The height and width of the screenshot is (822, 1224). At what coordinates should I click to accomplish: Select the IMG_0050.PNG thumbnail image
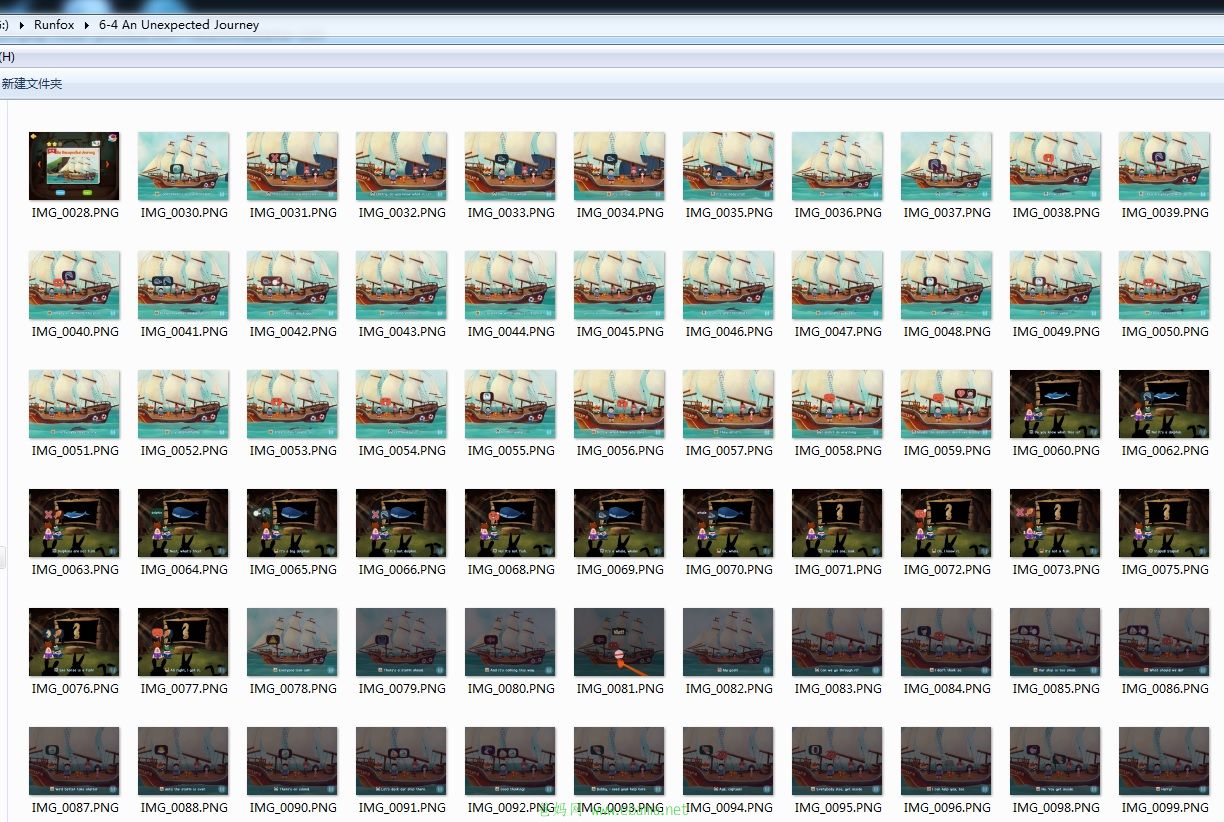(x=1164, y=285)
